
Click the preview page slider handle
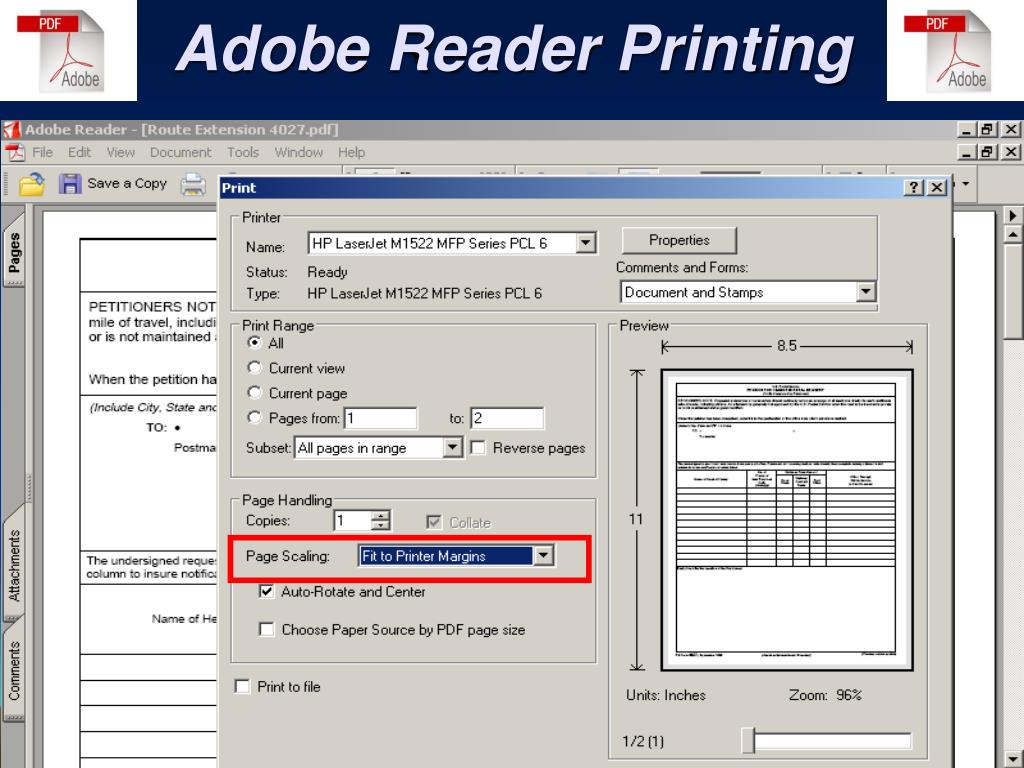[x=748, y=741]
